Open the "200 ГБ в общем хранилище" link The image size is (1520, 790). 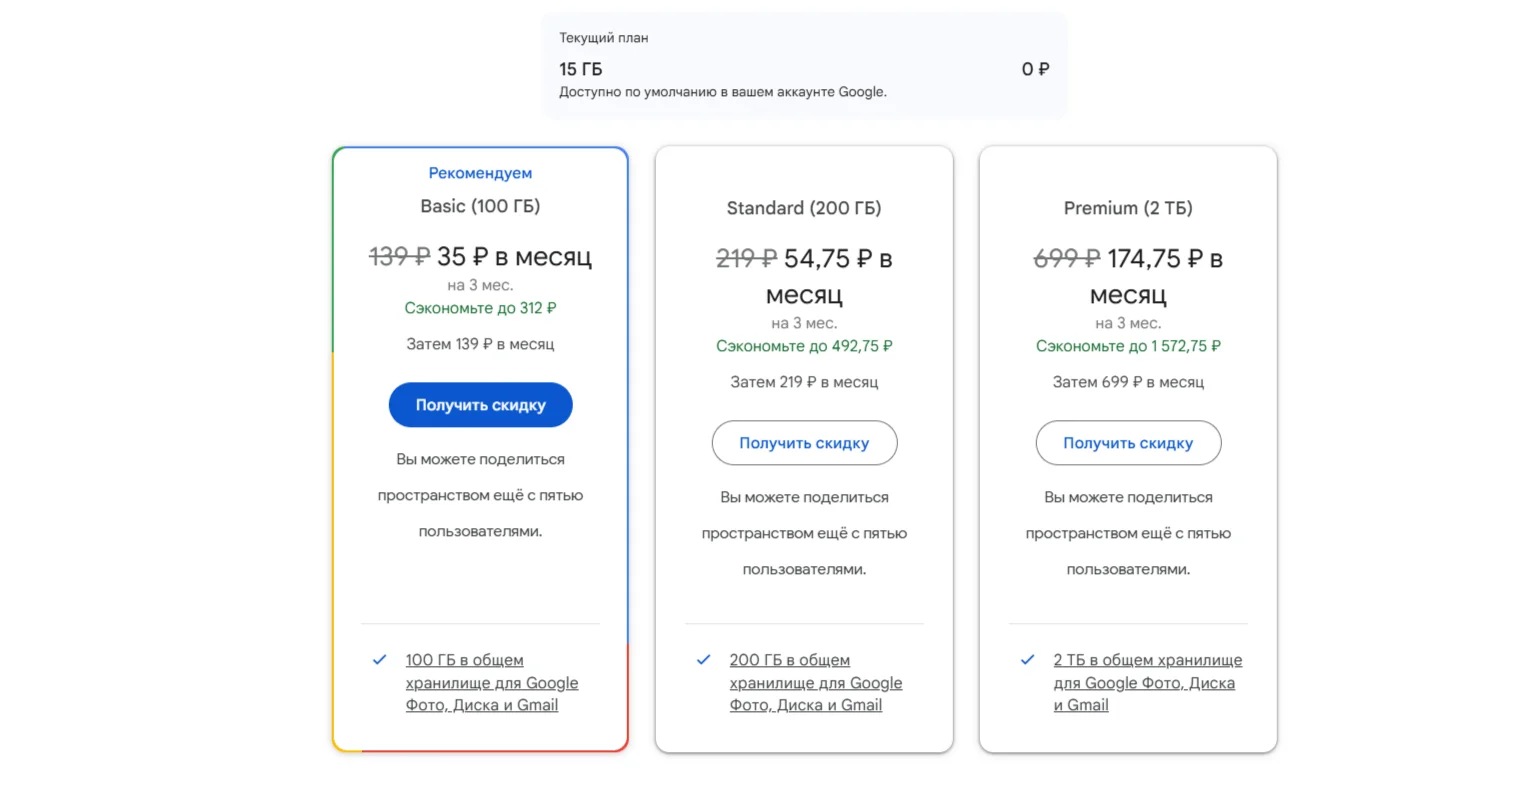click(815, 682)
